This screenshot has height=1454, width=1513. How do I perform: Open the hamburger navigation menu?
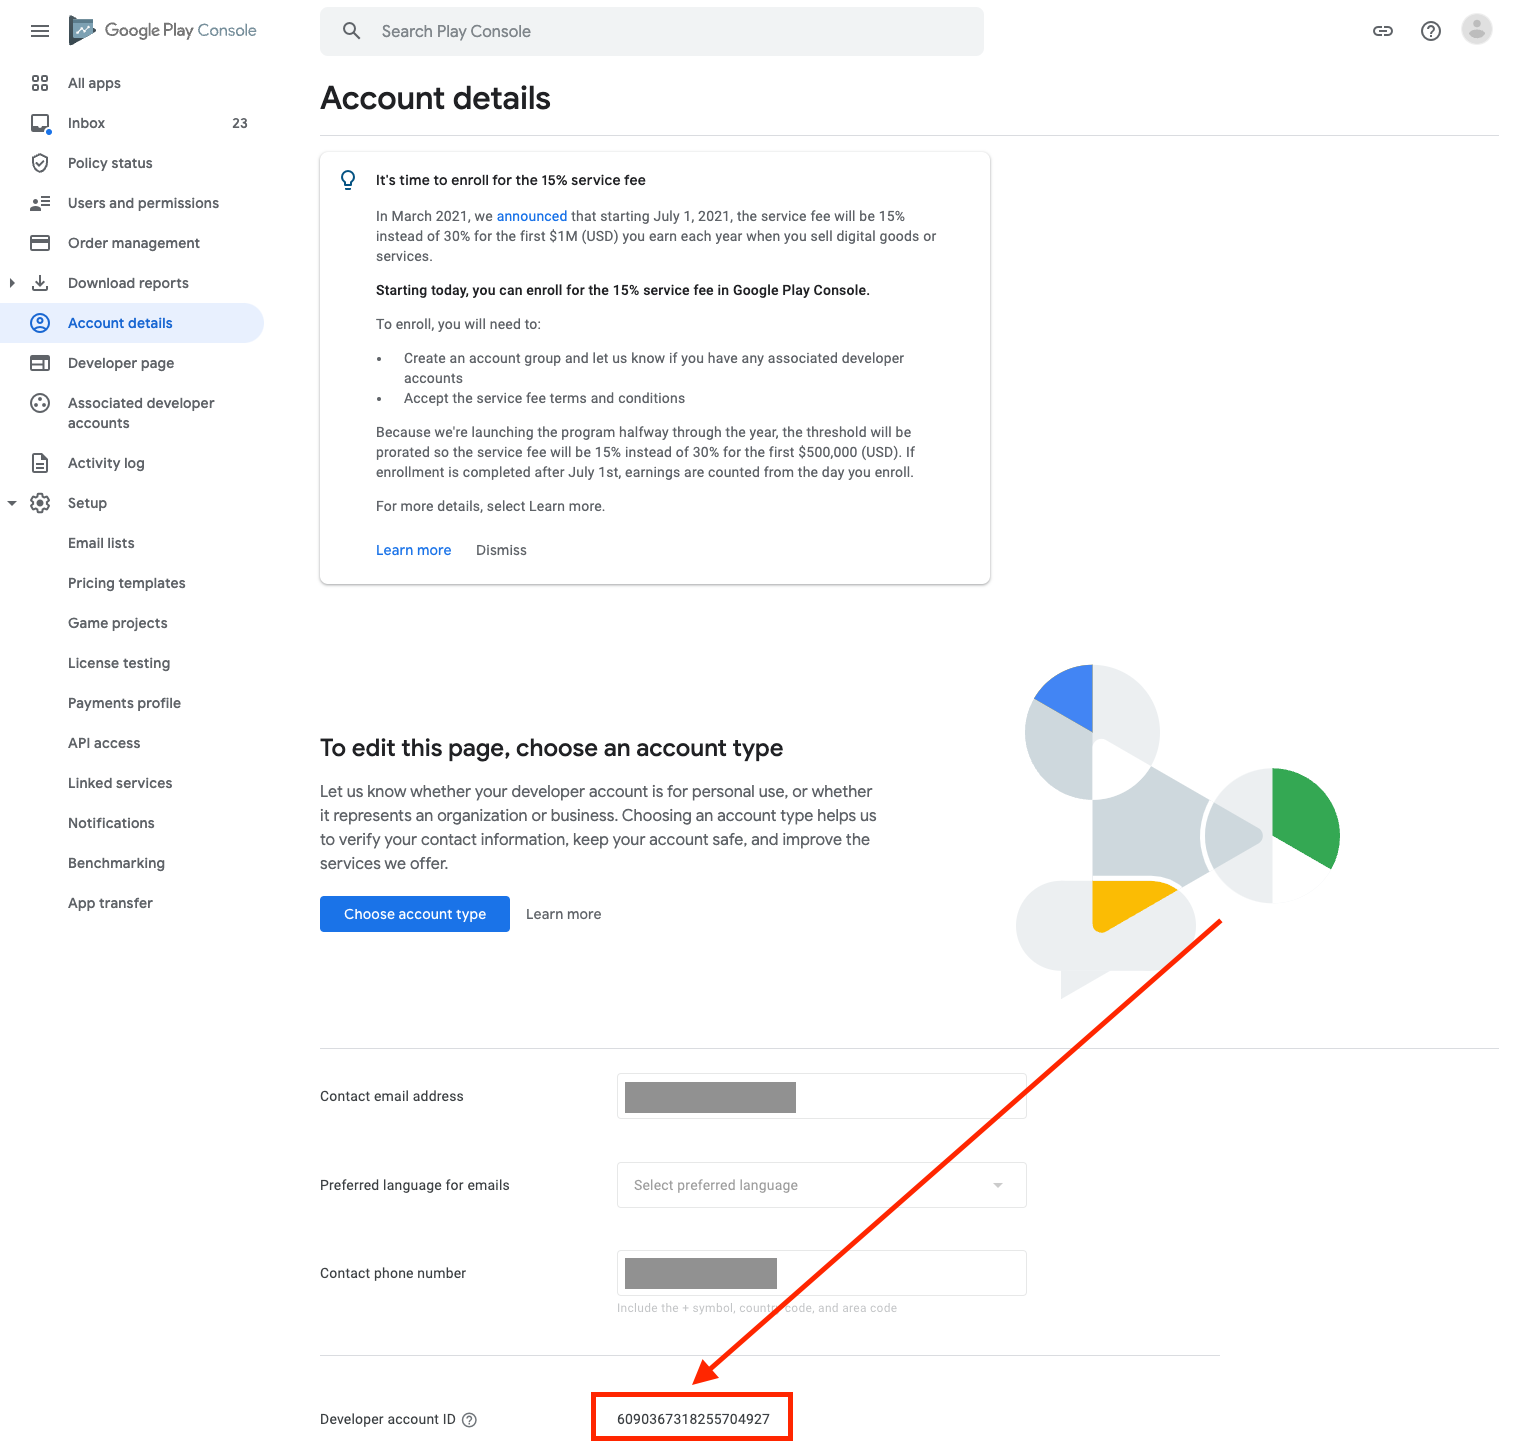(x=40, y=31)
